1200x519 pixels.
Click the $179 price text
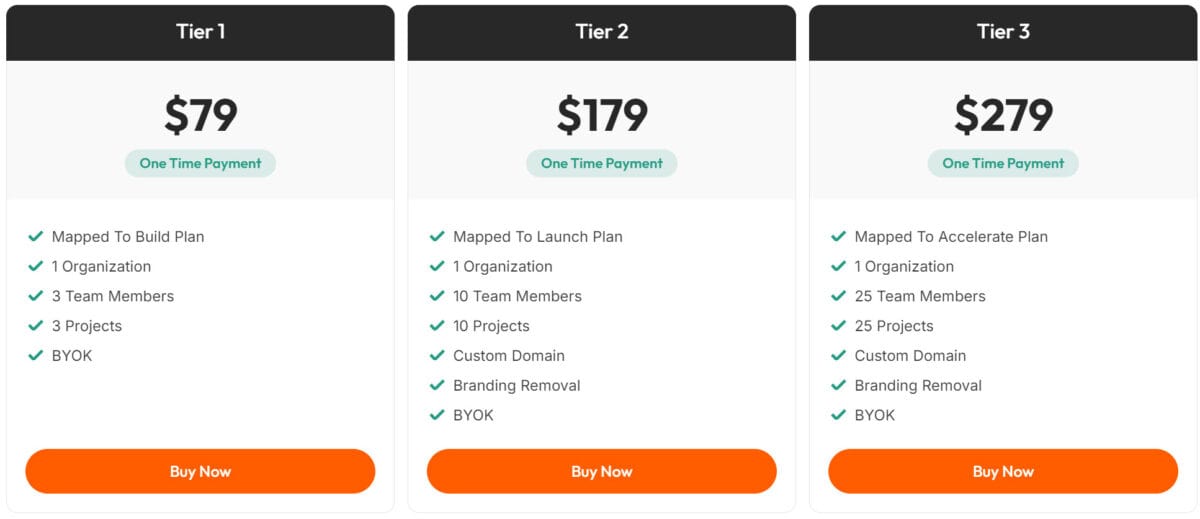(x=602, y=115)
